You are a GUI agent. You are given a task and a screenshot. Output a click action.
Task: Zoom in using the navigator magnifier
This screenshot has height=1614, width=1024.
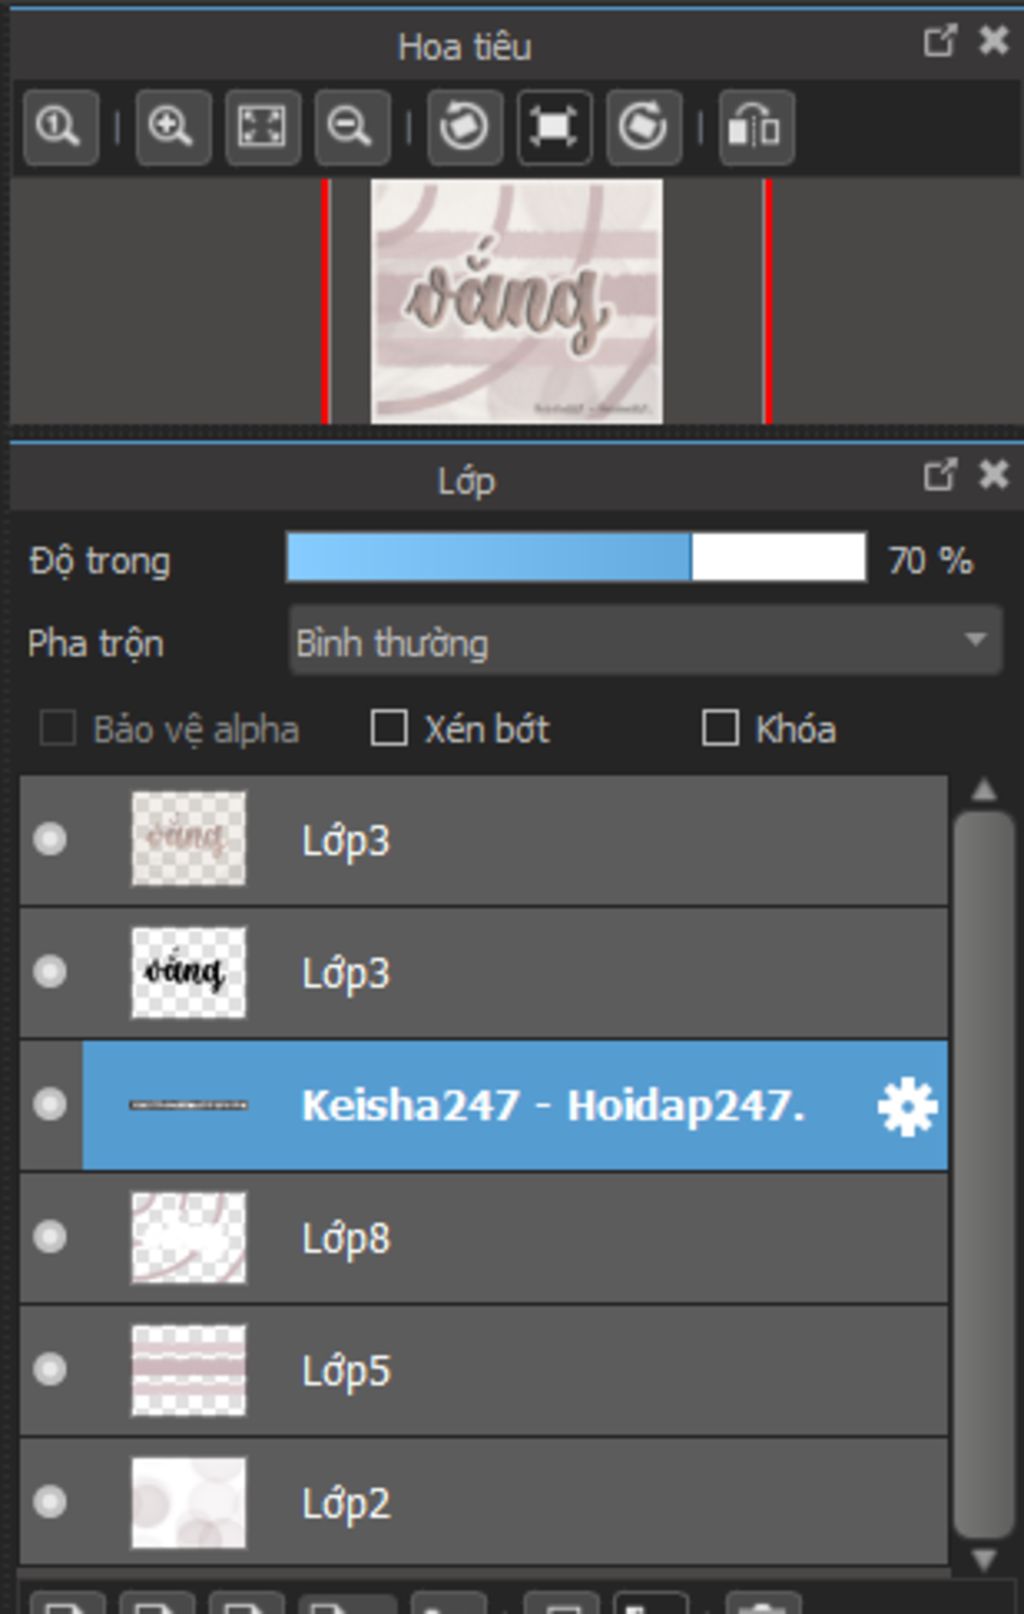tap(172, 127)
